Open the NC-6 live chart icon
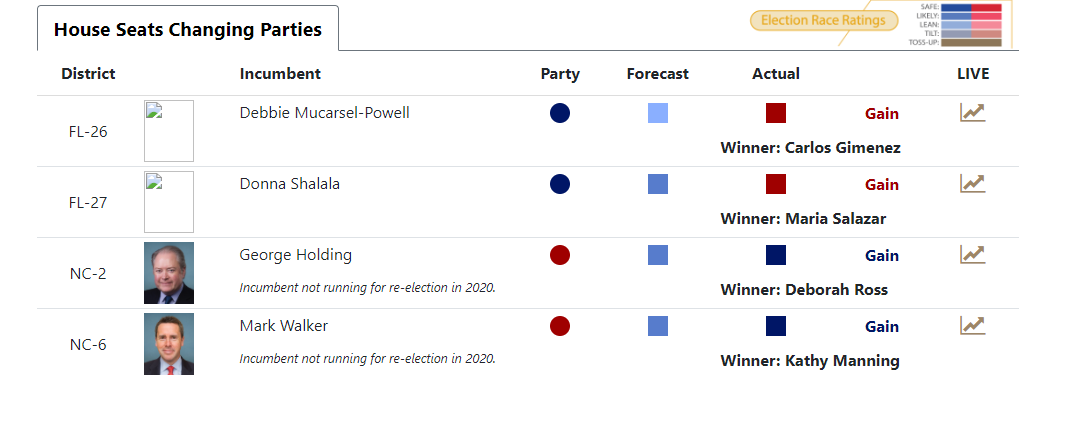This screenshot has height=440, width=1082. click(972, 326)
